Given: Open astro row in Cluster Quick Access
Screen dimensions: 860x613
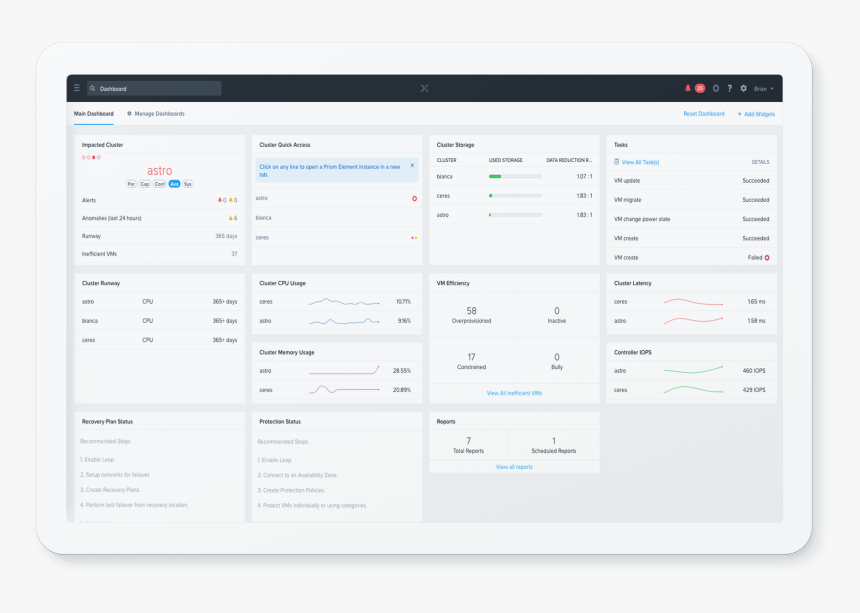Looking at the screenshot, I should coord(337,198).
